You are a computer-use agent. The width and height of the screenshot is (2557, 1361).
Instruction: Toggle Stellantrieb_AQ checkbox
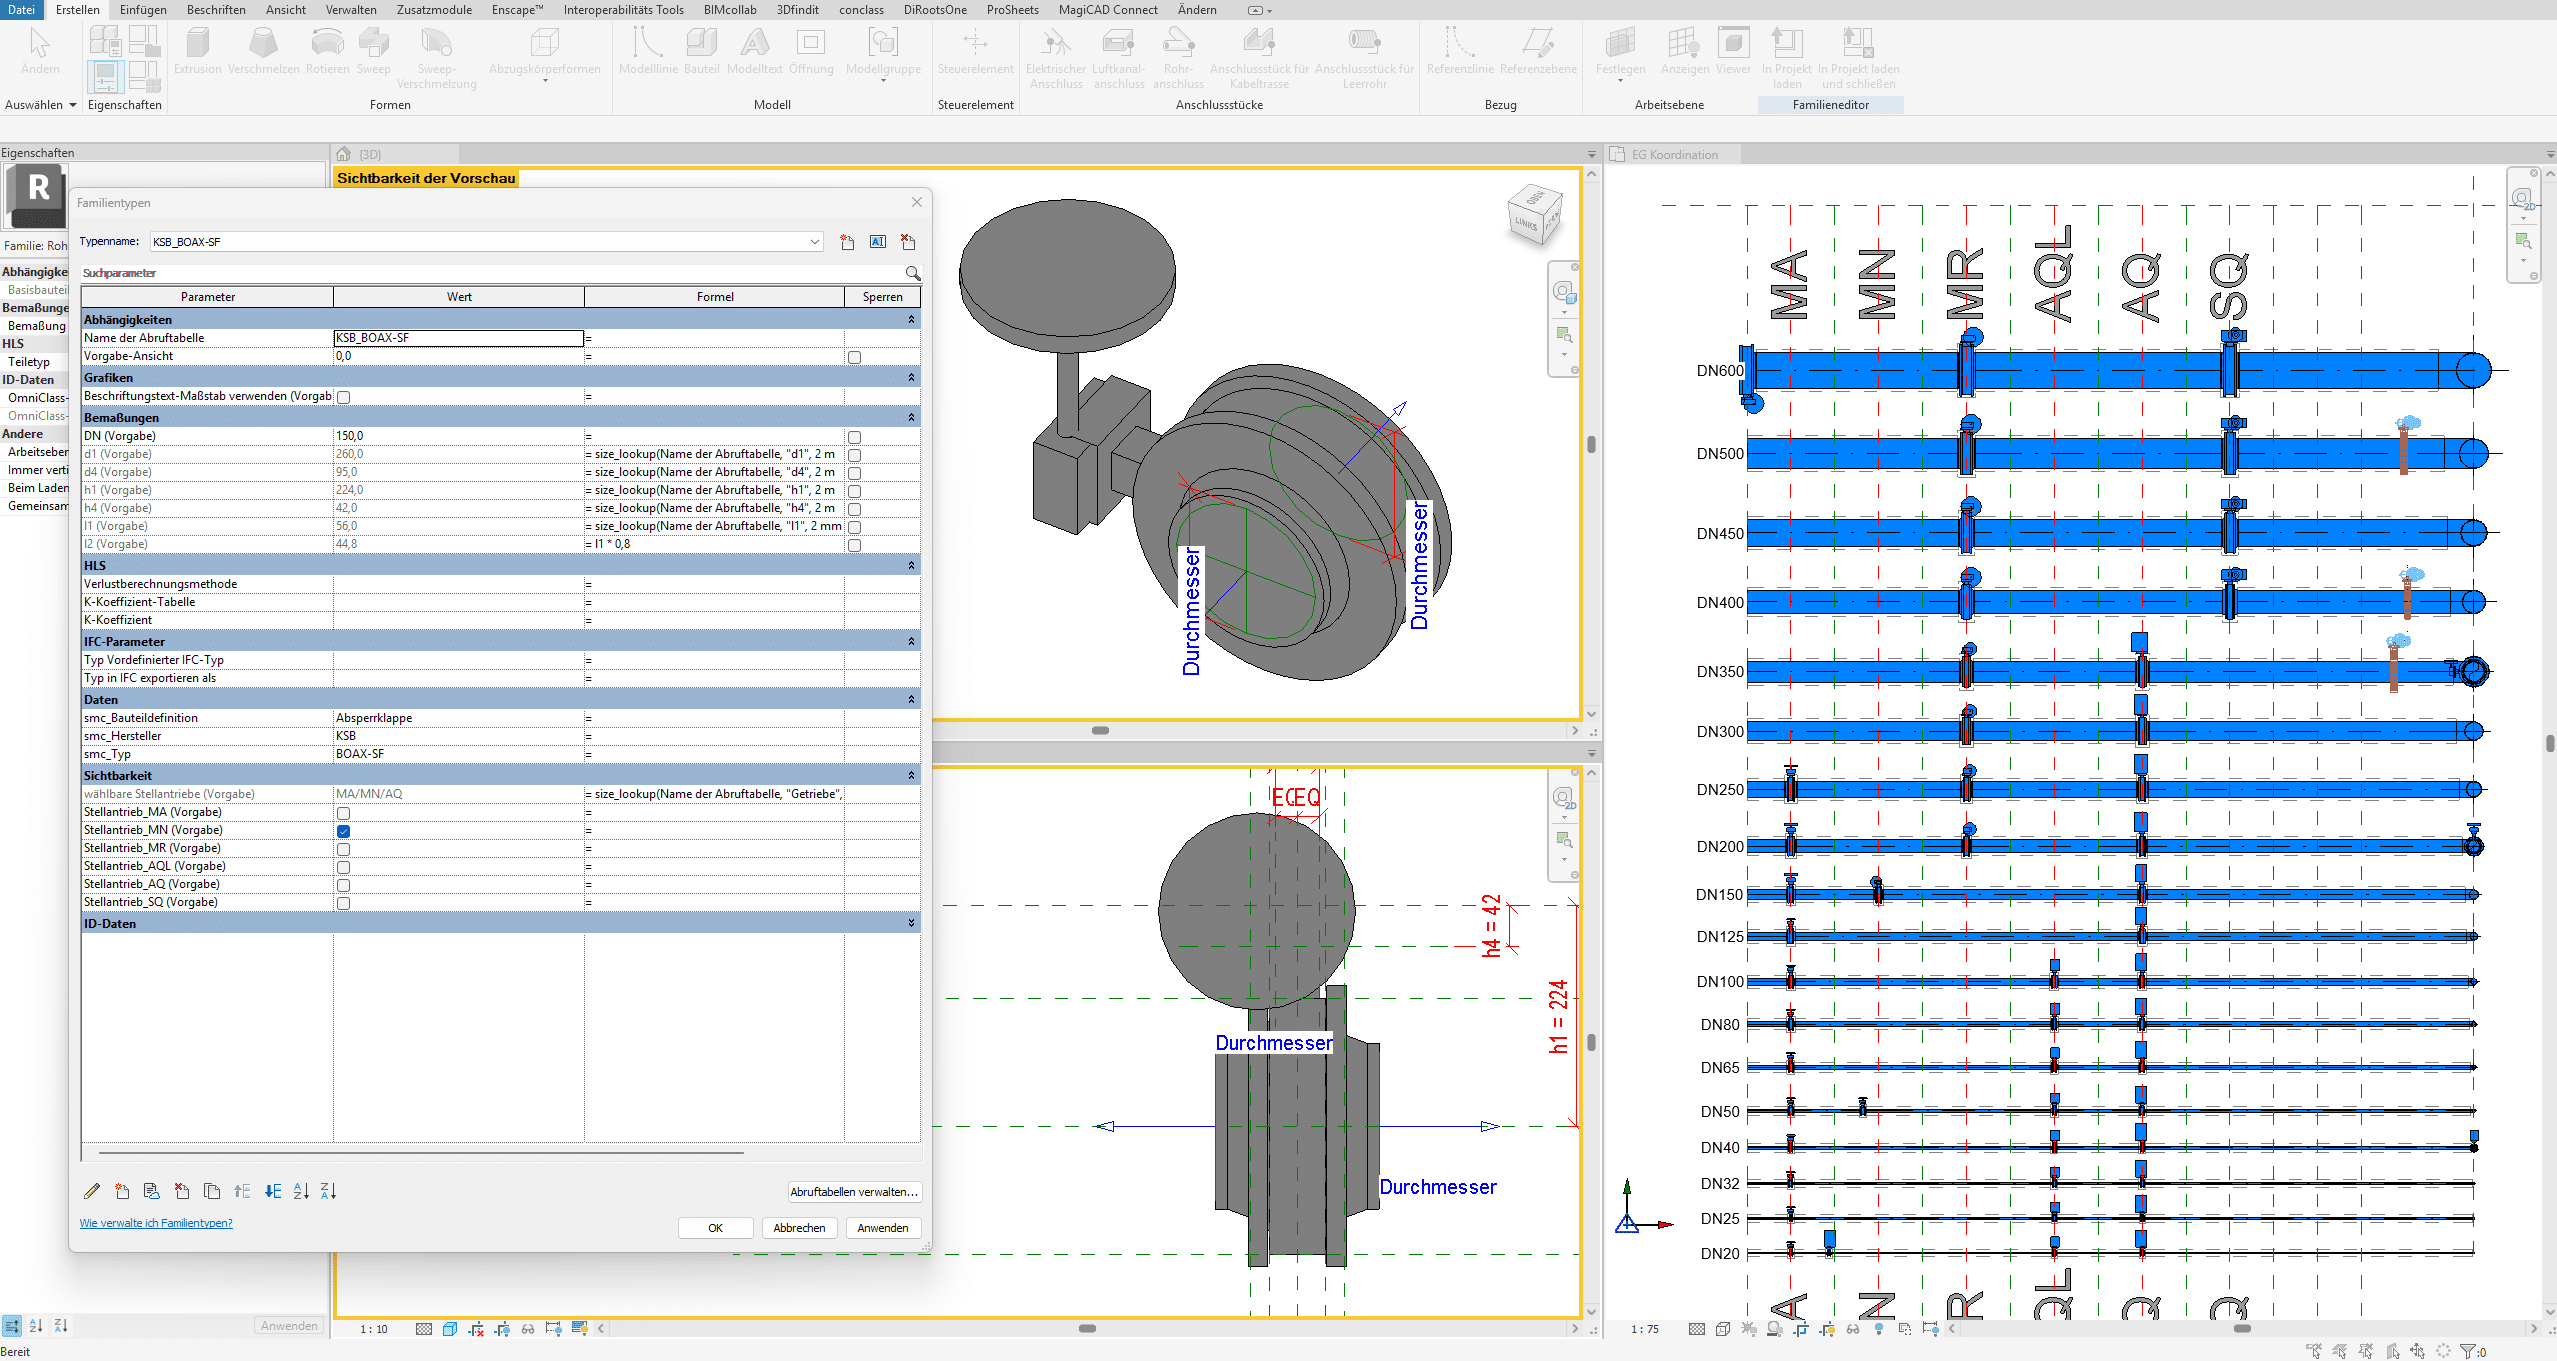(343, 885)
